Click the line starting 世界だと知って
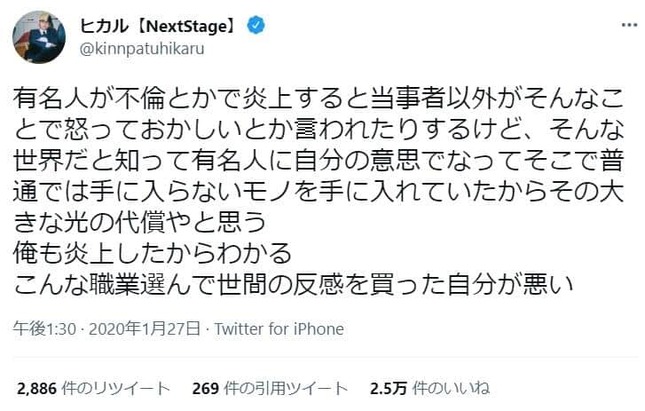Image resolution: width=645 pixels, height=411 pixels. (321, 163)
